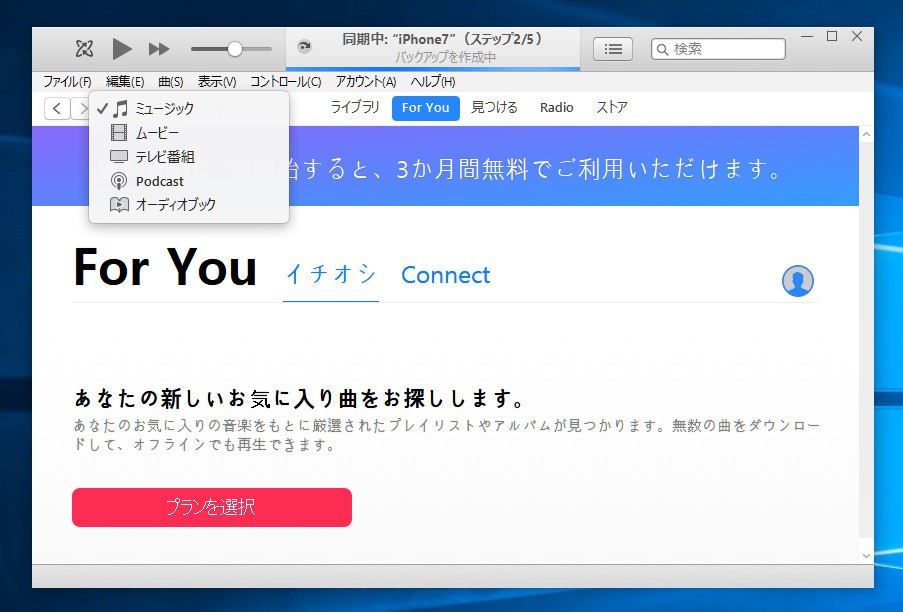Screen dimensions: 903x612
Task: Choose オーディオブック from media dropdown
Action: click(x=189, y=204)
